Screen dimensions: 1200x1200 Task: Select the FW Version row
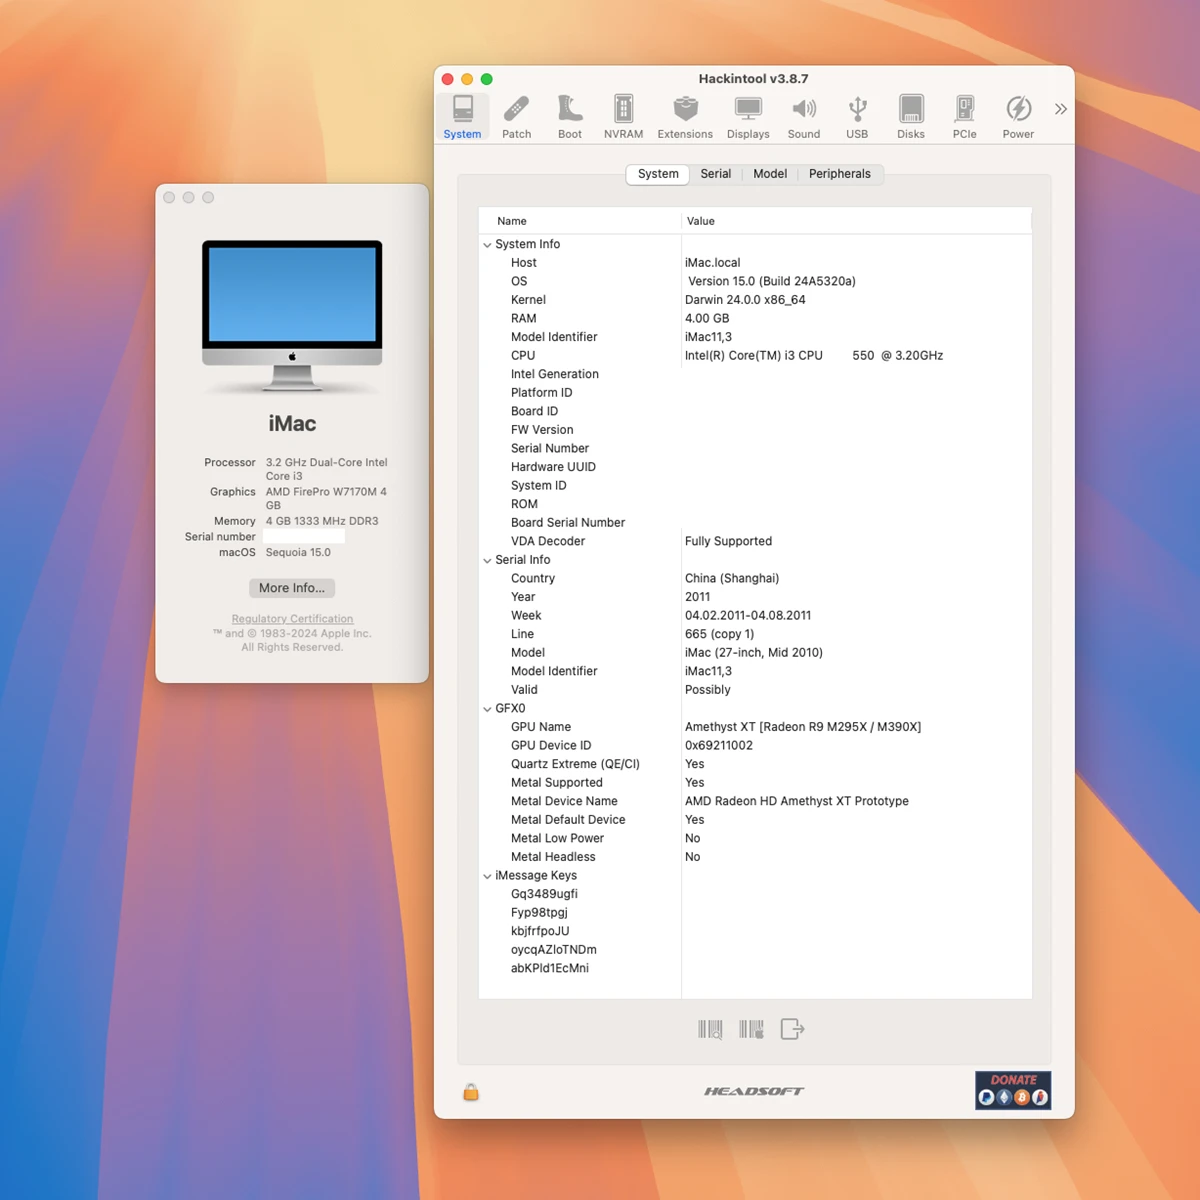pos(755,430)
